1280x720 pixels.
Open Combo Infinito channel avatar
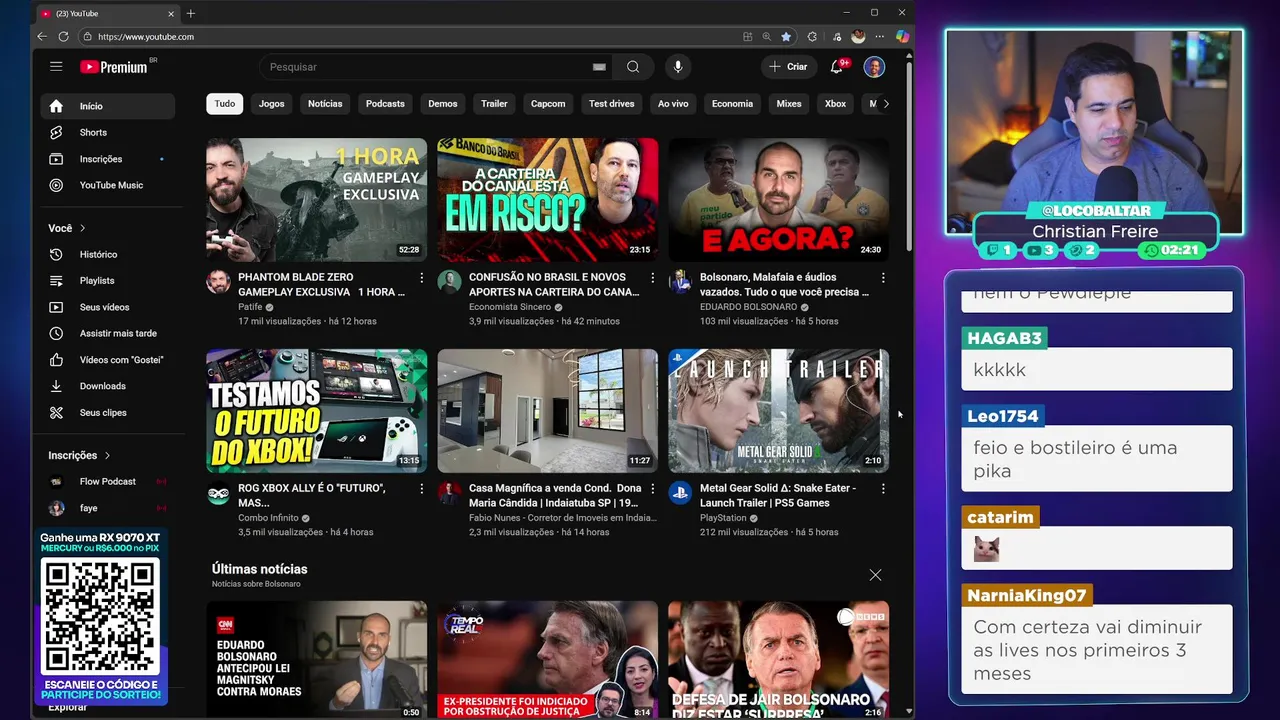[x=218, y=493]
